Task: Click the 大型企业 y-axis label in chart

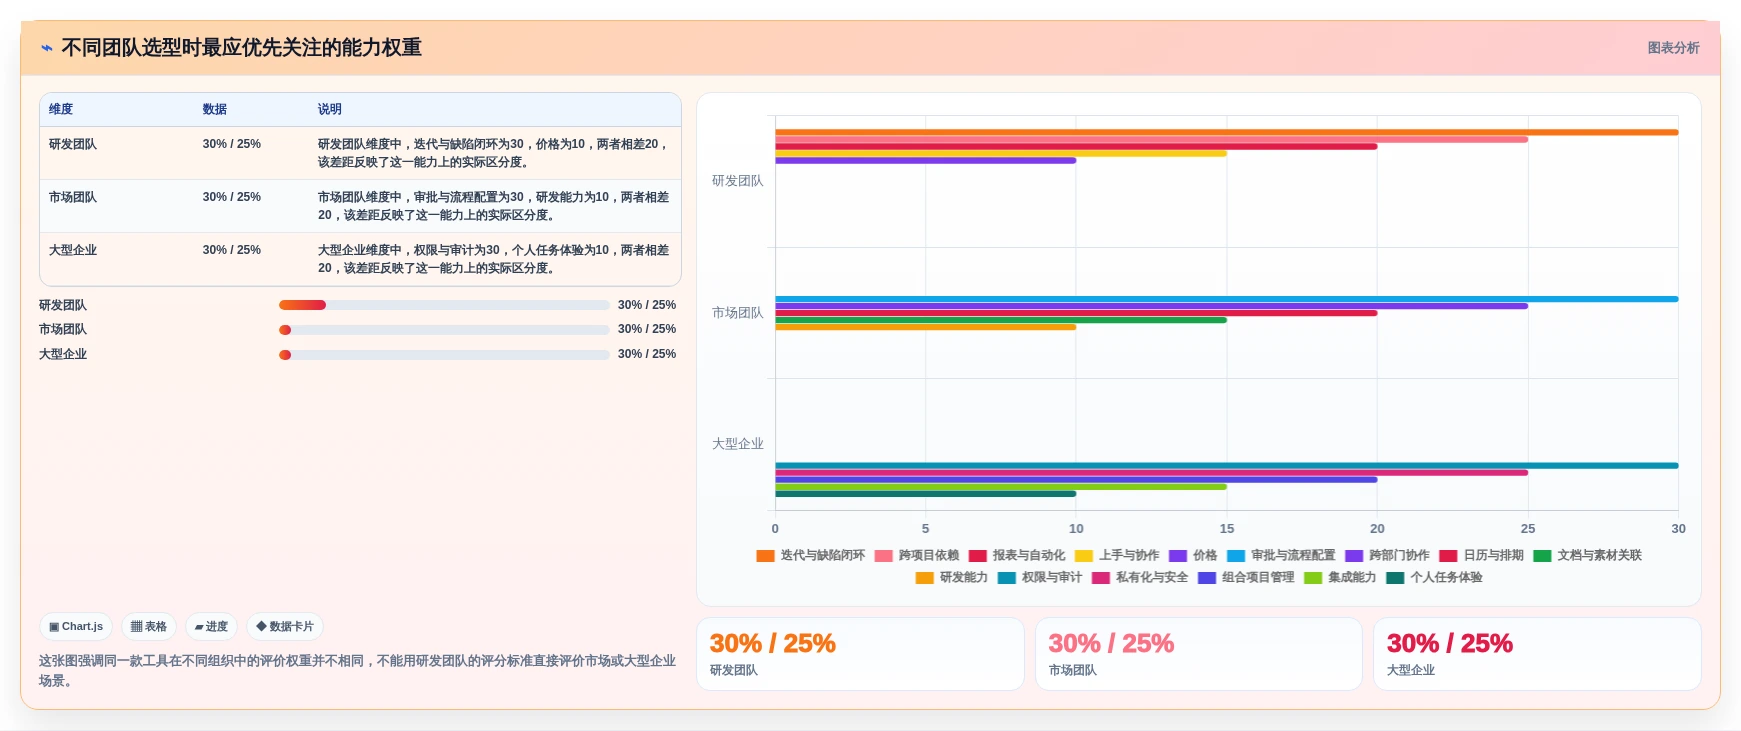Action: point(737,444)
